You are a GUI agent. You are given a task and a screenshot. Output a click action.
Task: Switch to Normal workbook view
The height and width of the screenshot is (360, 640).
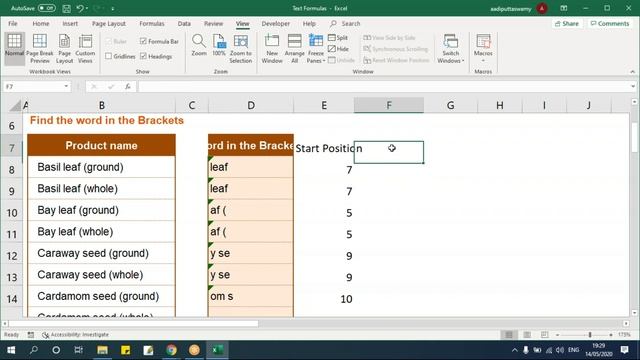(x=14, y=49)
